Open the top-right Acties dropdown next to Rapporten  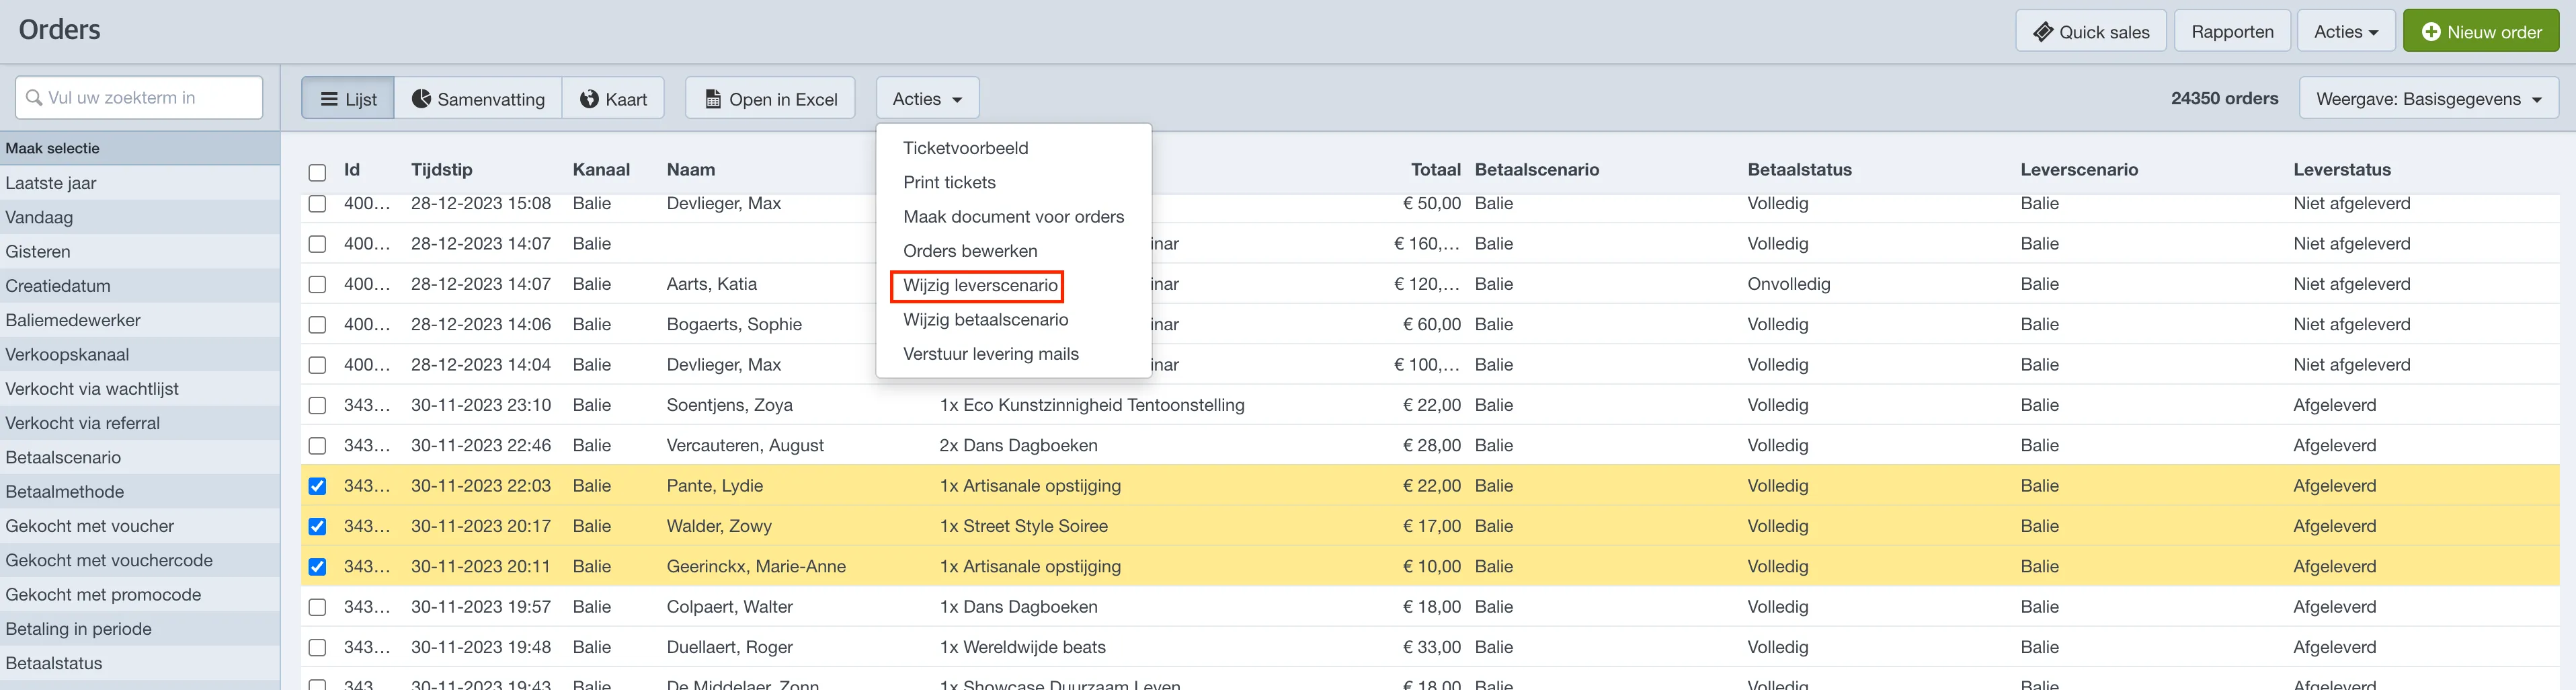tap(2346, 31)
